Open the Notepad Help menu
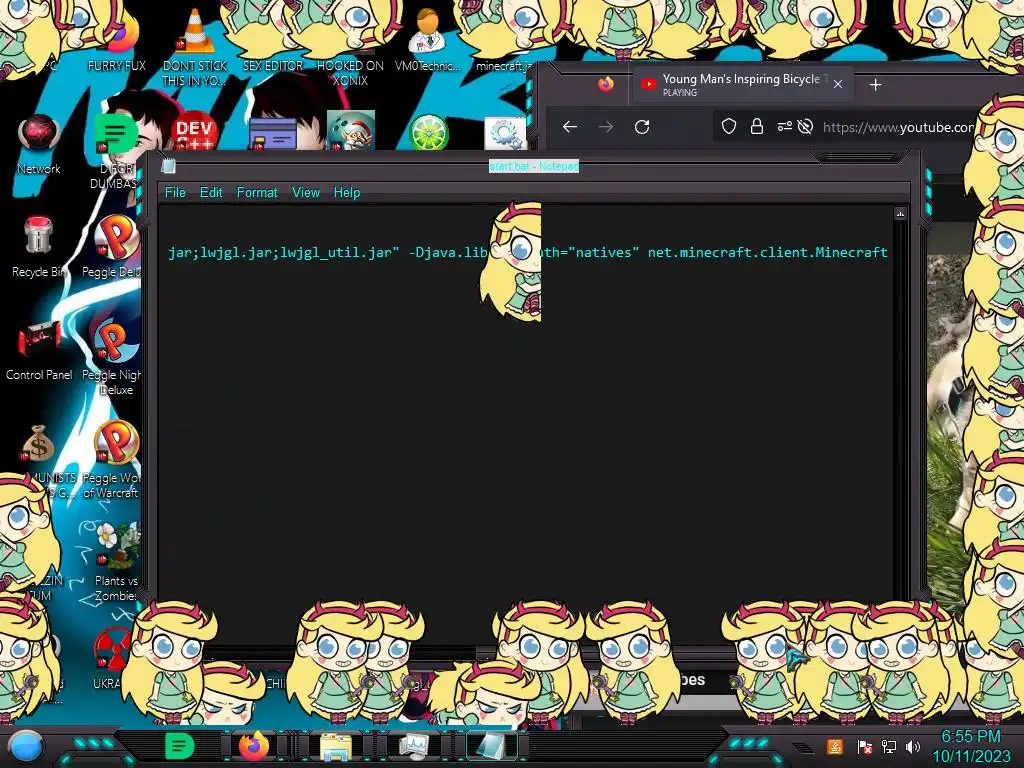 [x=347, y=192]
